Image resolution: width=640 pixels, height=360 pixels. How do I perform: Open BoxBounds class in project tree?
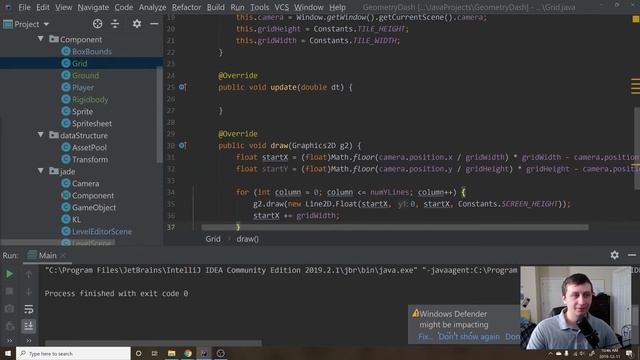click(92, 51)
